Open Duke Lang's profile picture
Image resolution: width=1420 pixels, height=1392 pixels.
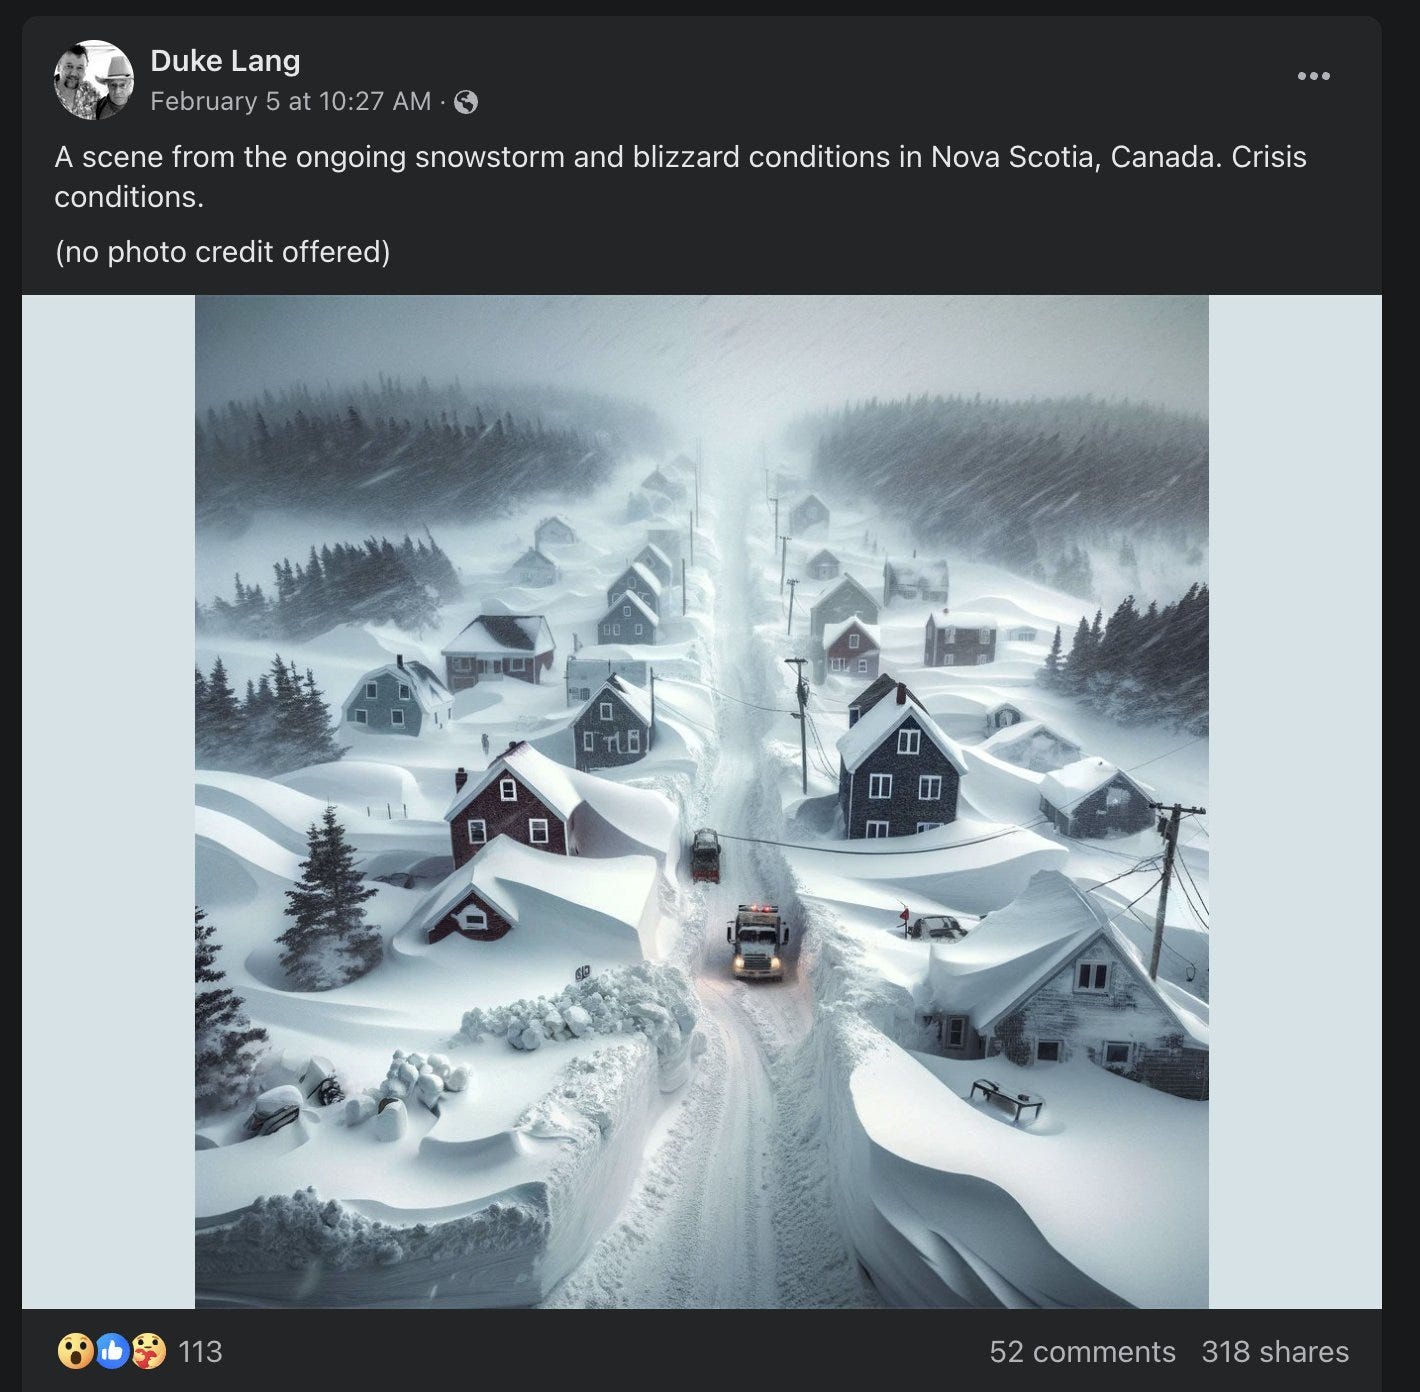93,80
